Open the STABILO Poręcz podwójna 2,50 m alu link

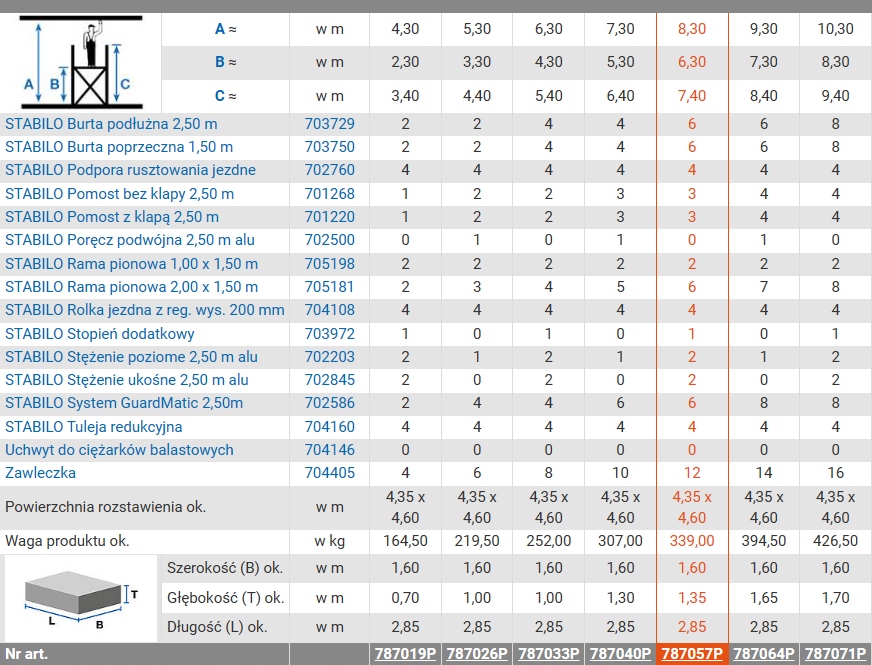click(130, 240)
